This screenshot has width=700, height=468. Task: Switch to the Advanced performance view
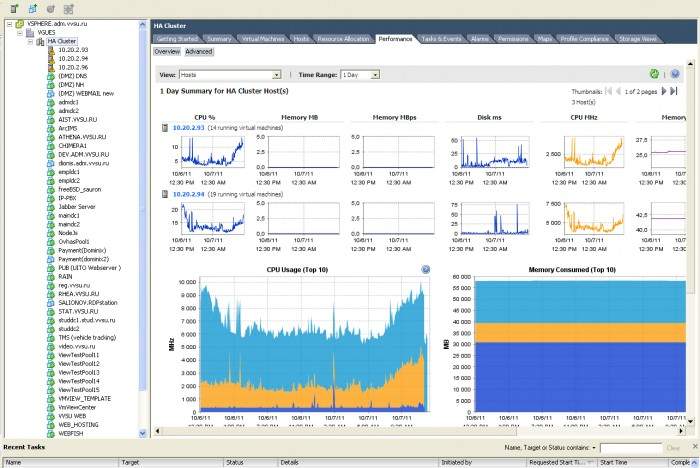pos(198,51)
